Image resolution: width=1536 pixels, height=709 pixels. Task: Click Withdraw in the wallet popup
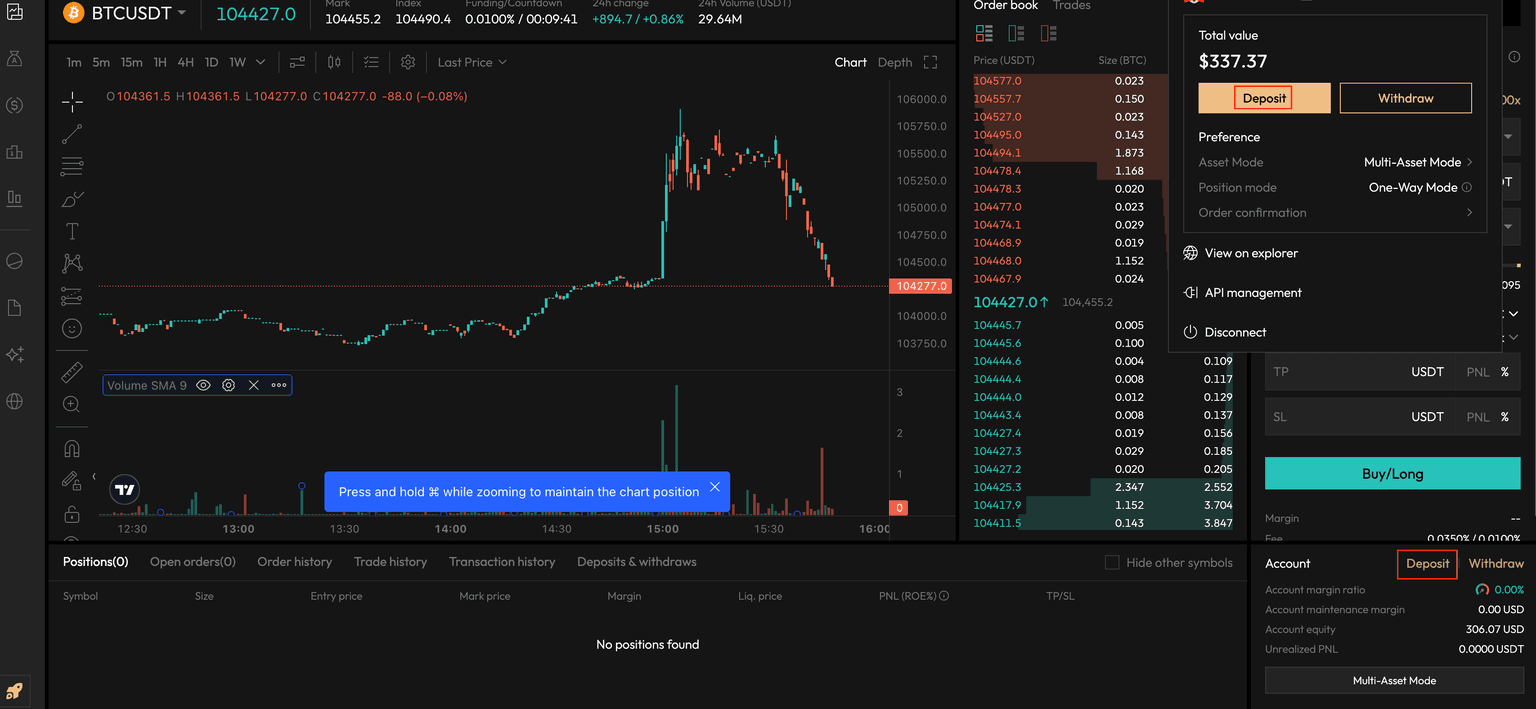(1405, 98)
